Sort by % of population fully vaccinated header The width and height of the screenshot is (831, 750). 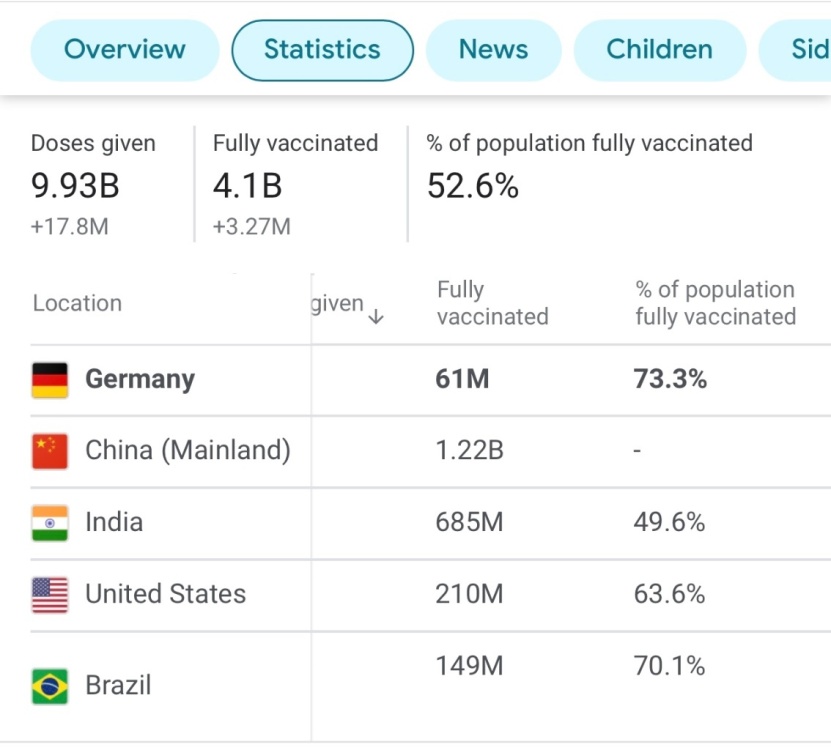(x=715, y=303)
